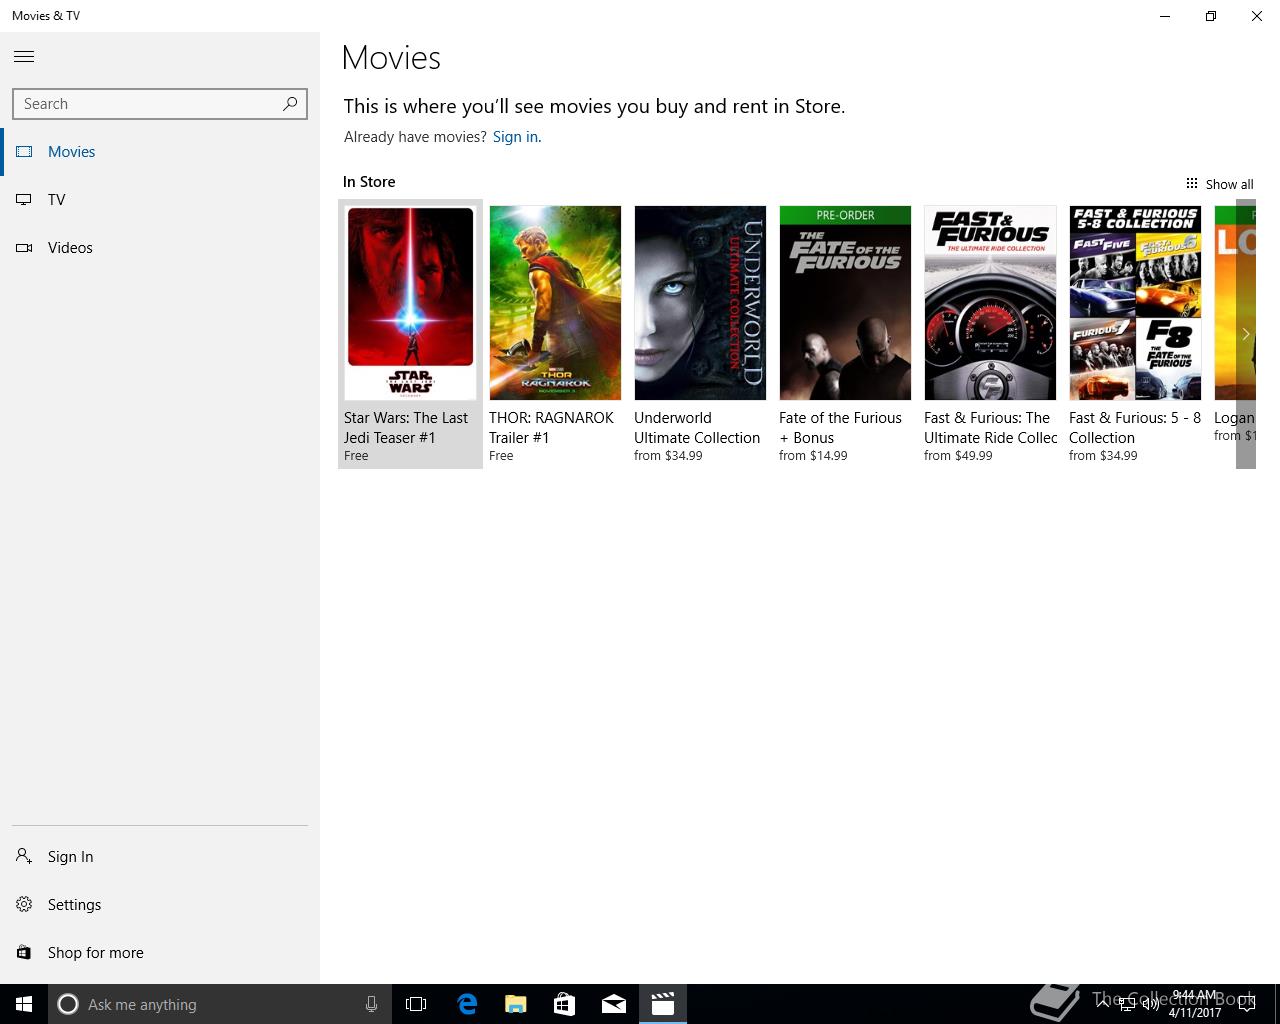1280x1024 pixels.
Task: Click Sign In in the sidebar
Action: point(160,857)
